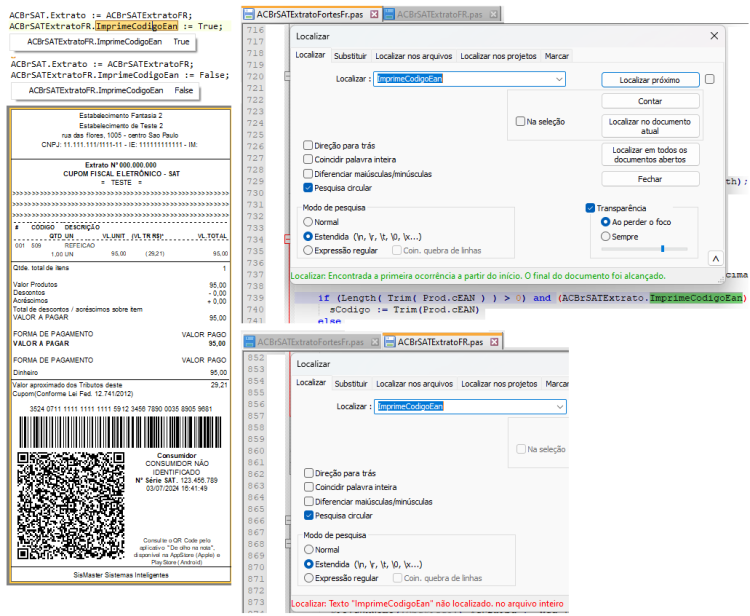Image resolution: width=750 pixels, height=616 pixels.
Task: Click the save icon on the upper ACBrSATExtratoFortesFr.pas tab
Action: coord(249,14)
